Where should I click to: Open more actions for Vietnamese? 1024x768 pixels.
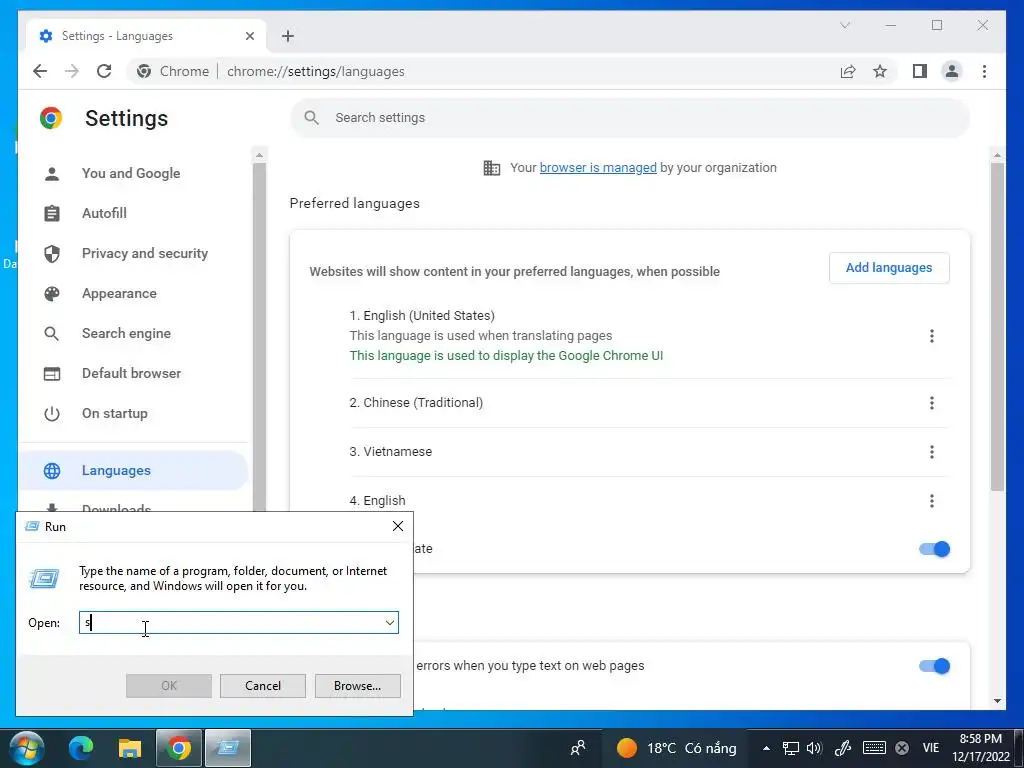pyautogui.click(x=931, y=452)
